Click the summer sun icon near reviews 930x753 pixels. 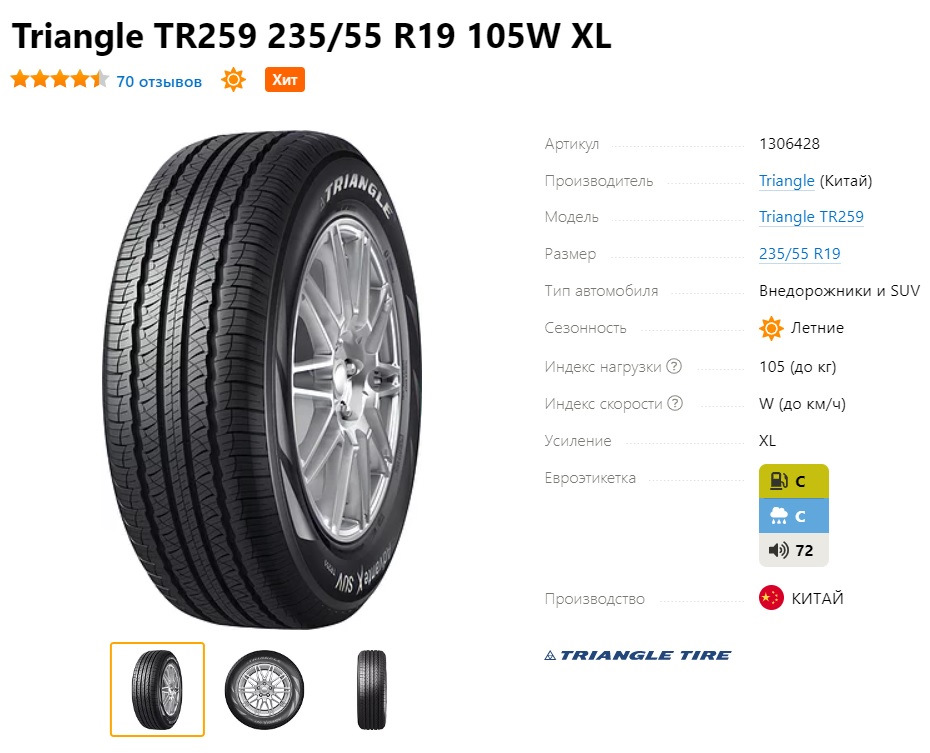click(233, 80)
